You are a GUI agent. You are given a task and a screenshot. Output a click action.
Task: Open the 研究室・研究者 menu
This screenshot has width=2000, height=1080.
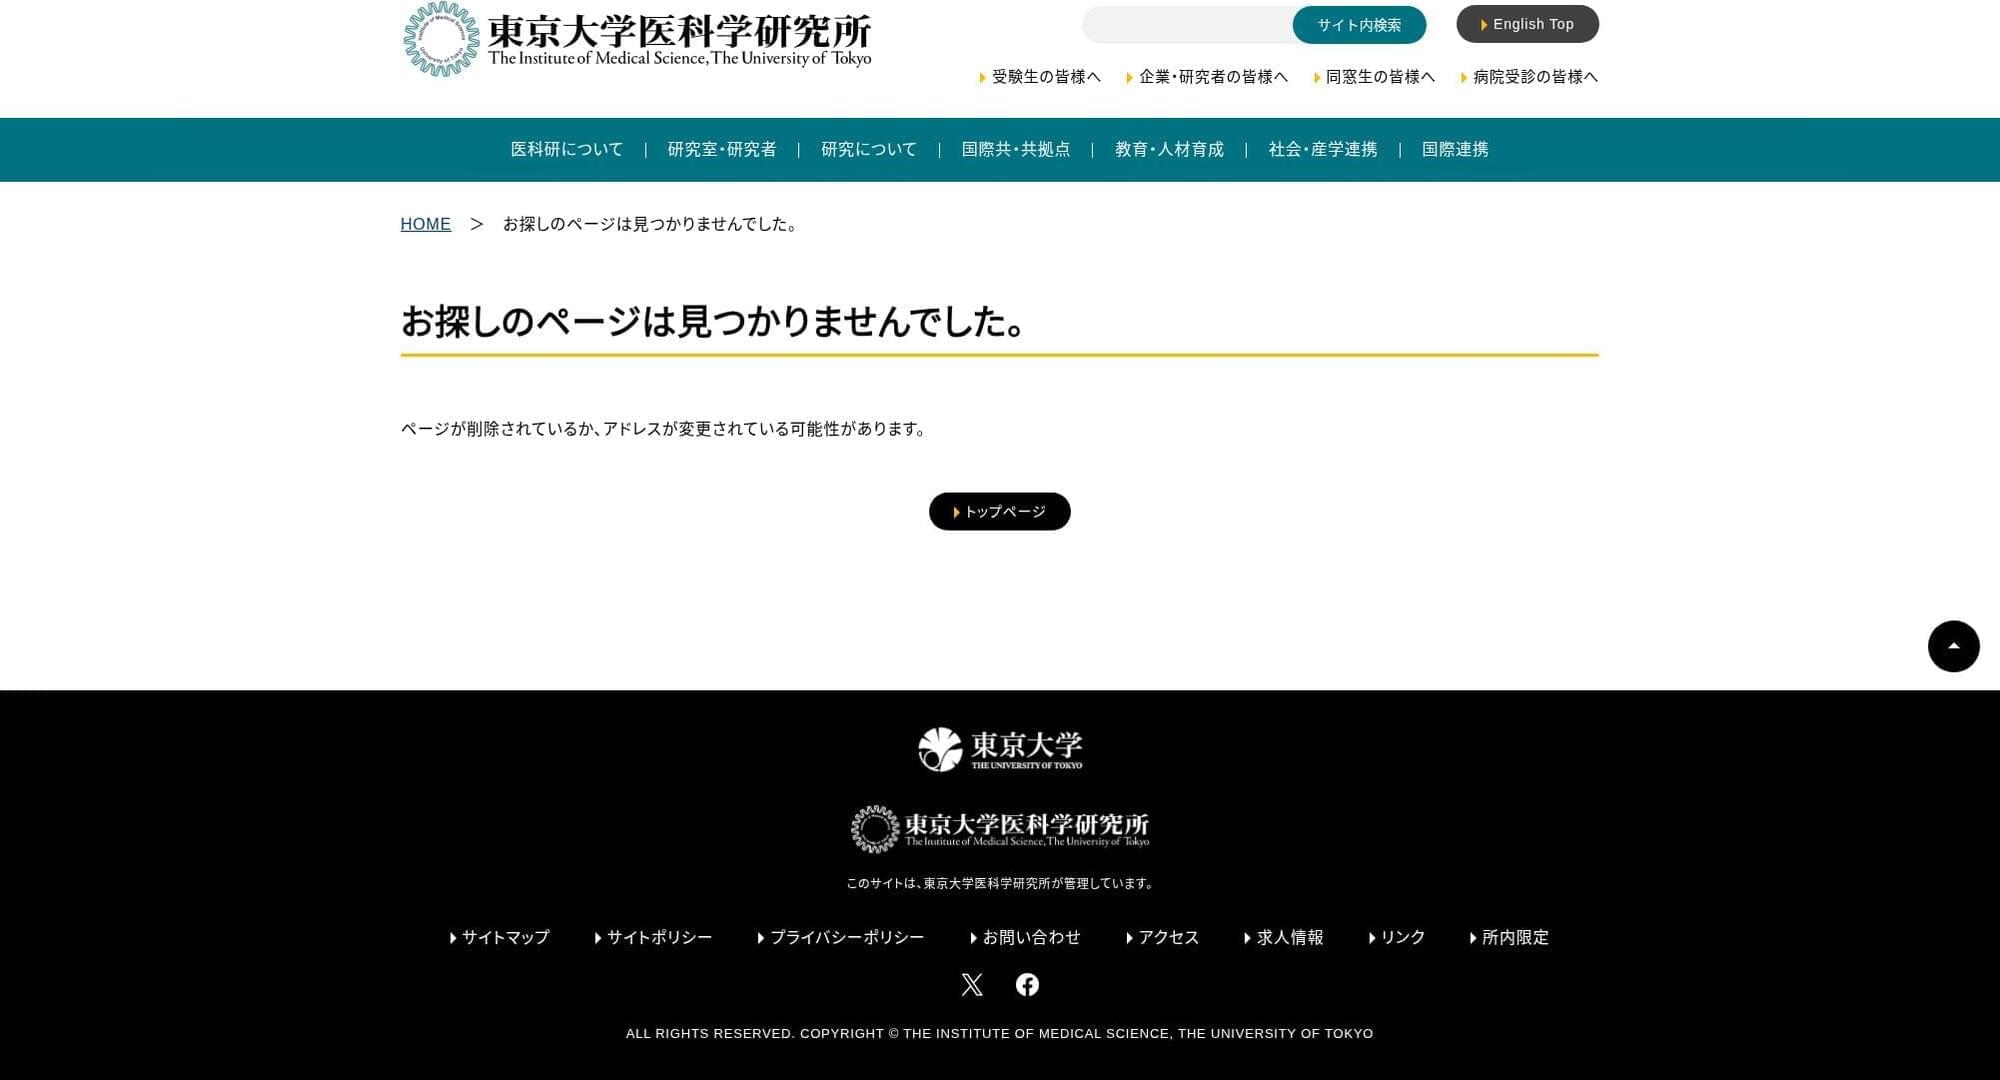click(722, 150)
